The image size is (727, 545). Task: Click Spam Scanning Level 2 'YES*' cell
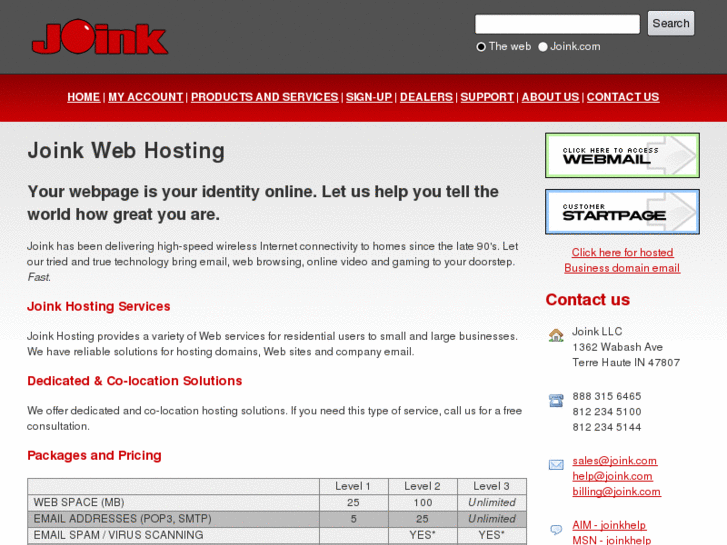pyautogui.click(x=422, y=535)
